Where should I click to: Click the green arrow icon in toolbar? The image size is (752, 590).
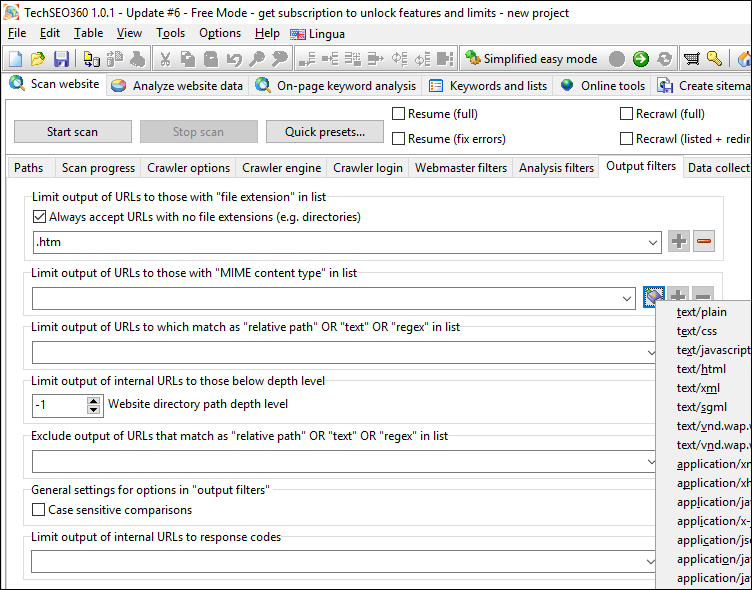(641, 59)
